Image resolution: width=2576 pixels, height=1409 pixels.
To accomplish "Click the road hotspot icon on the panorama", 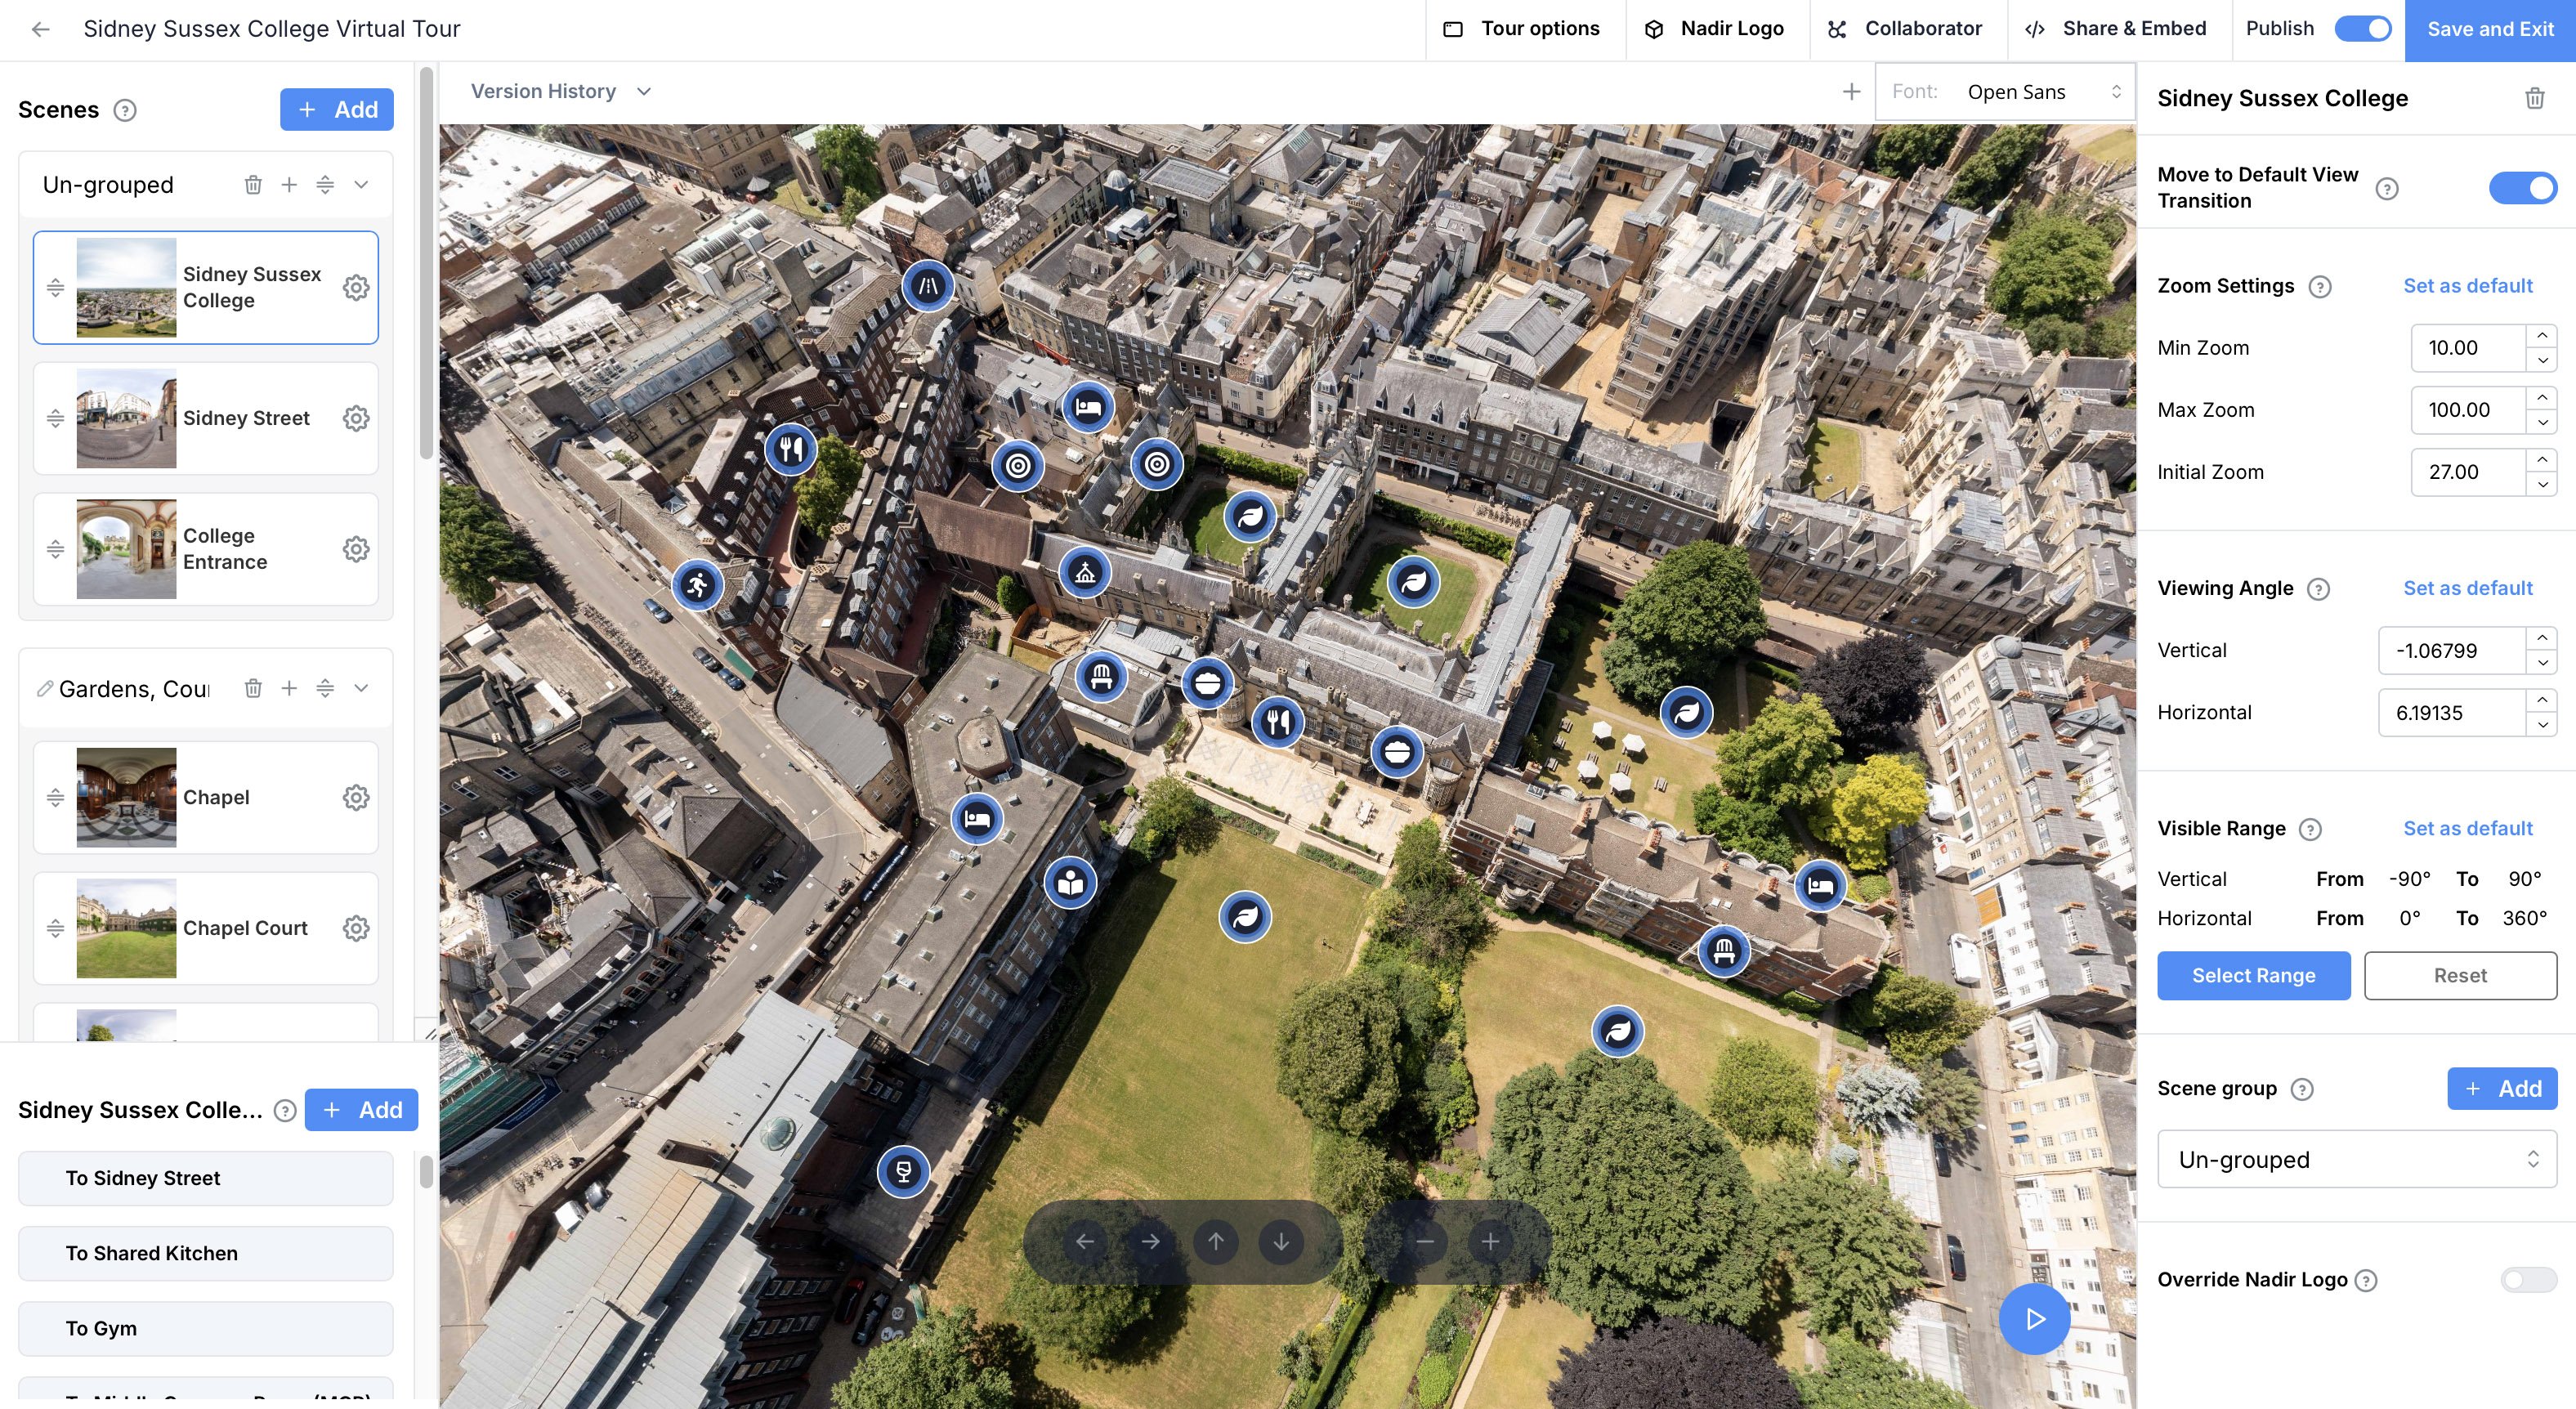I will coord(928,286).
